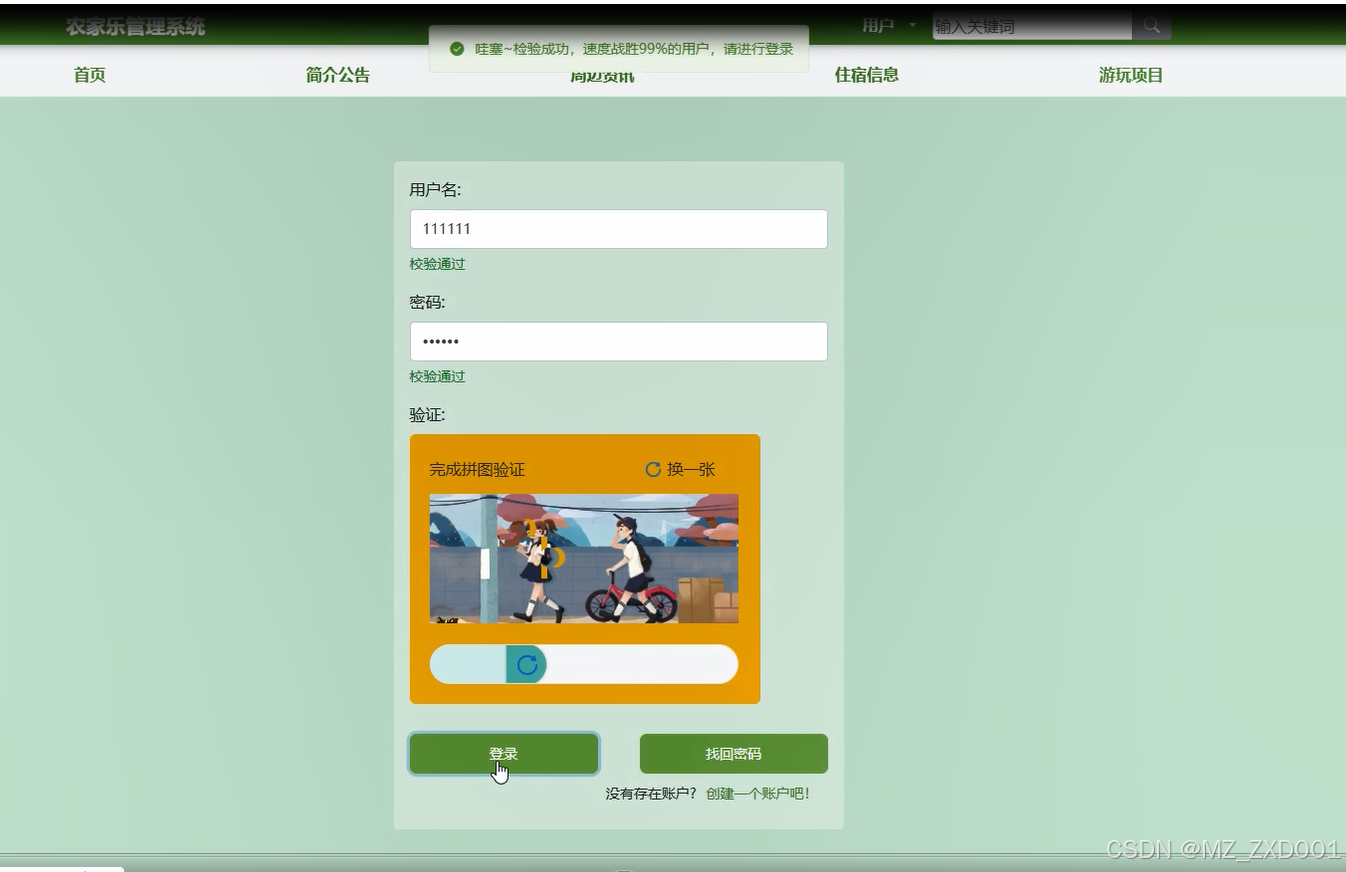The width and height of the screenshot is (1346, 872).
Task: Click the puzzle slider handle icon
Action: (x=526, y=665)
